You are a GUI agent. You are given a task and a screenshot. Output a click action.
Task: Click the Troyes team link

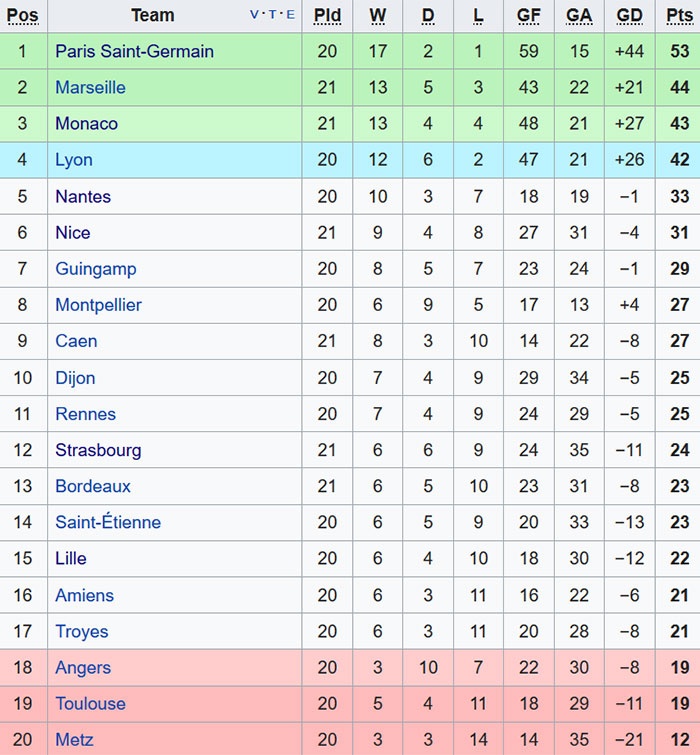point(82,632)
